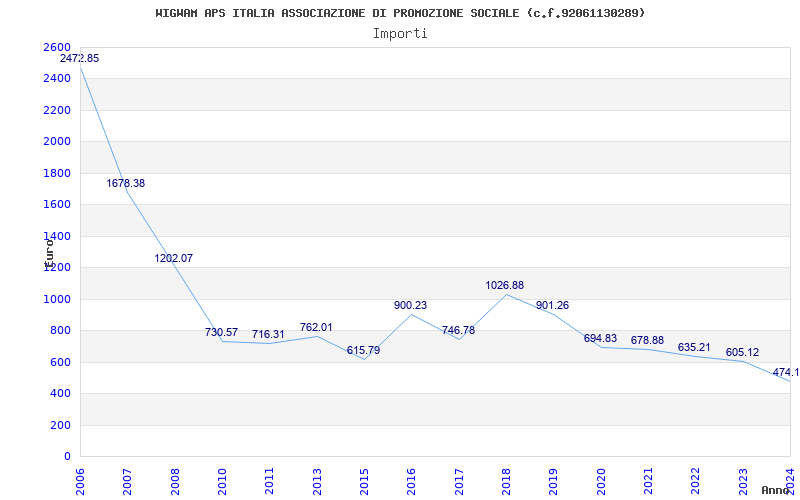Click the 1000 y-axis tick label
This screenshot has width=800, height=500.
point(57,299)
